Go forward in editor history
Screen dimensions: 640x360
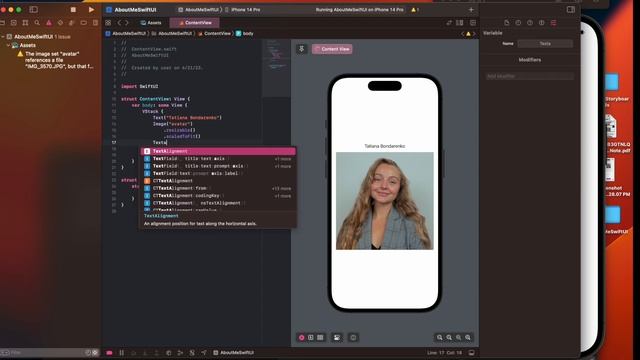pos(127,23)
